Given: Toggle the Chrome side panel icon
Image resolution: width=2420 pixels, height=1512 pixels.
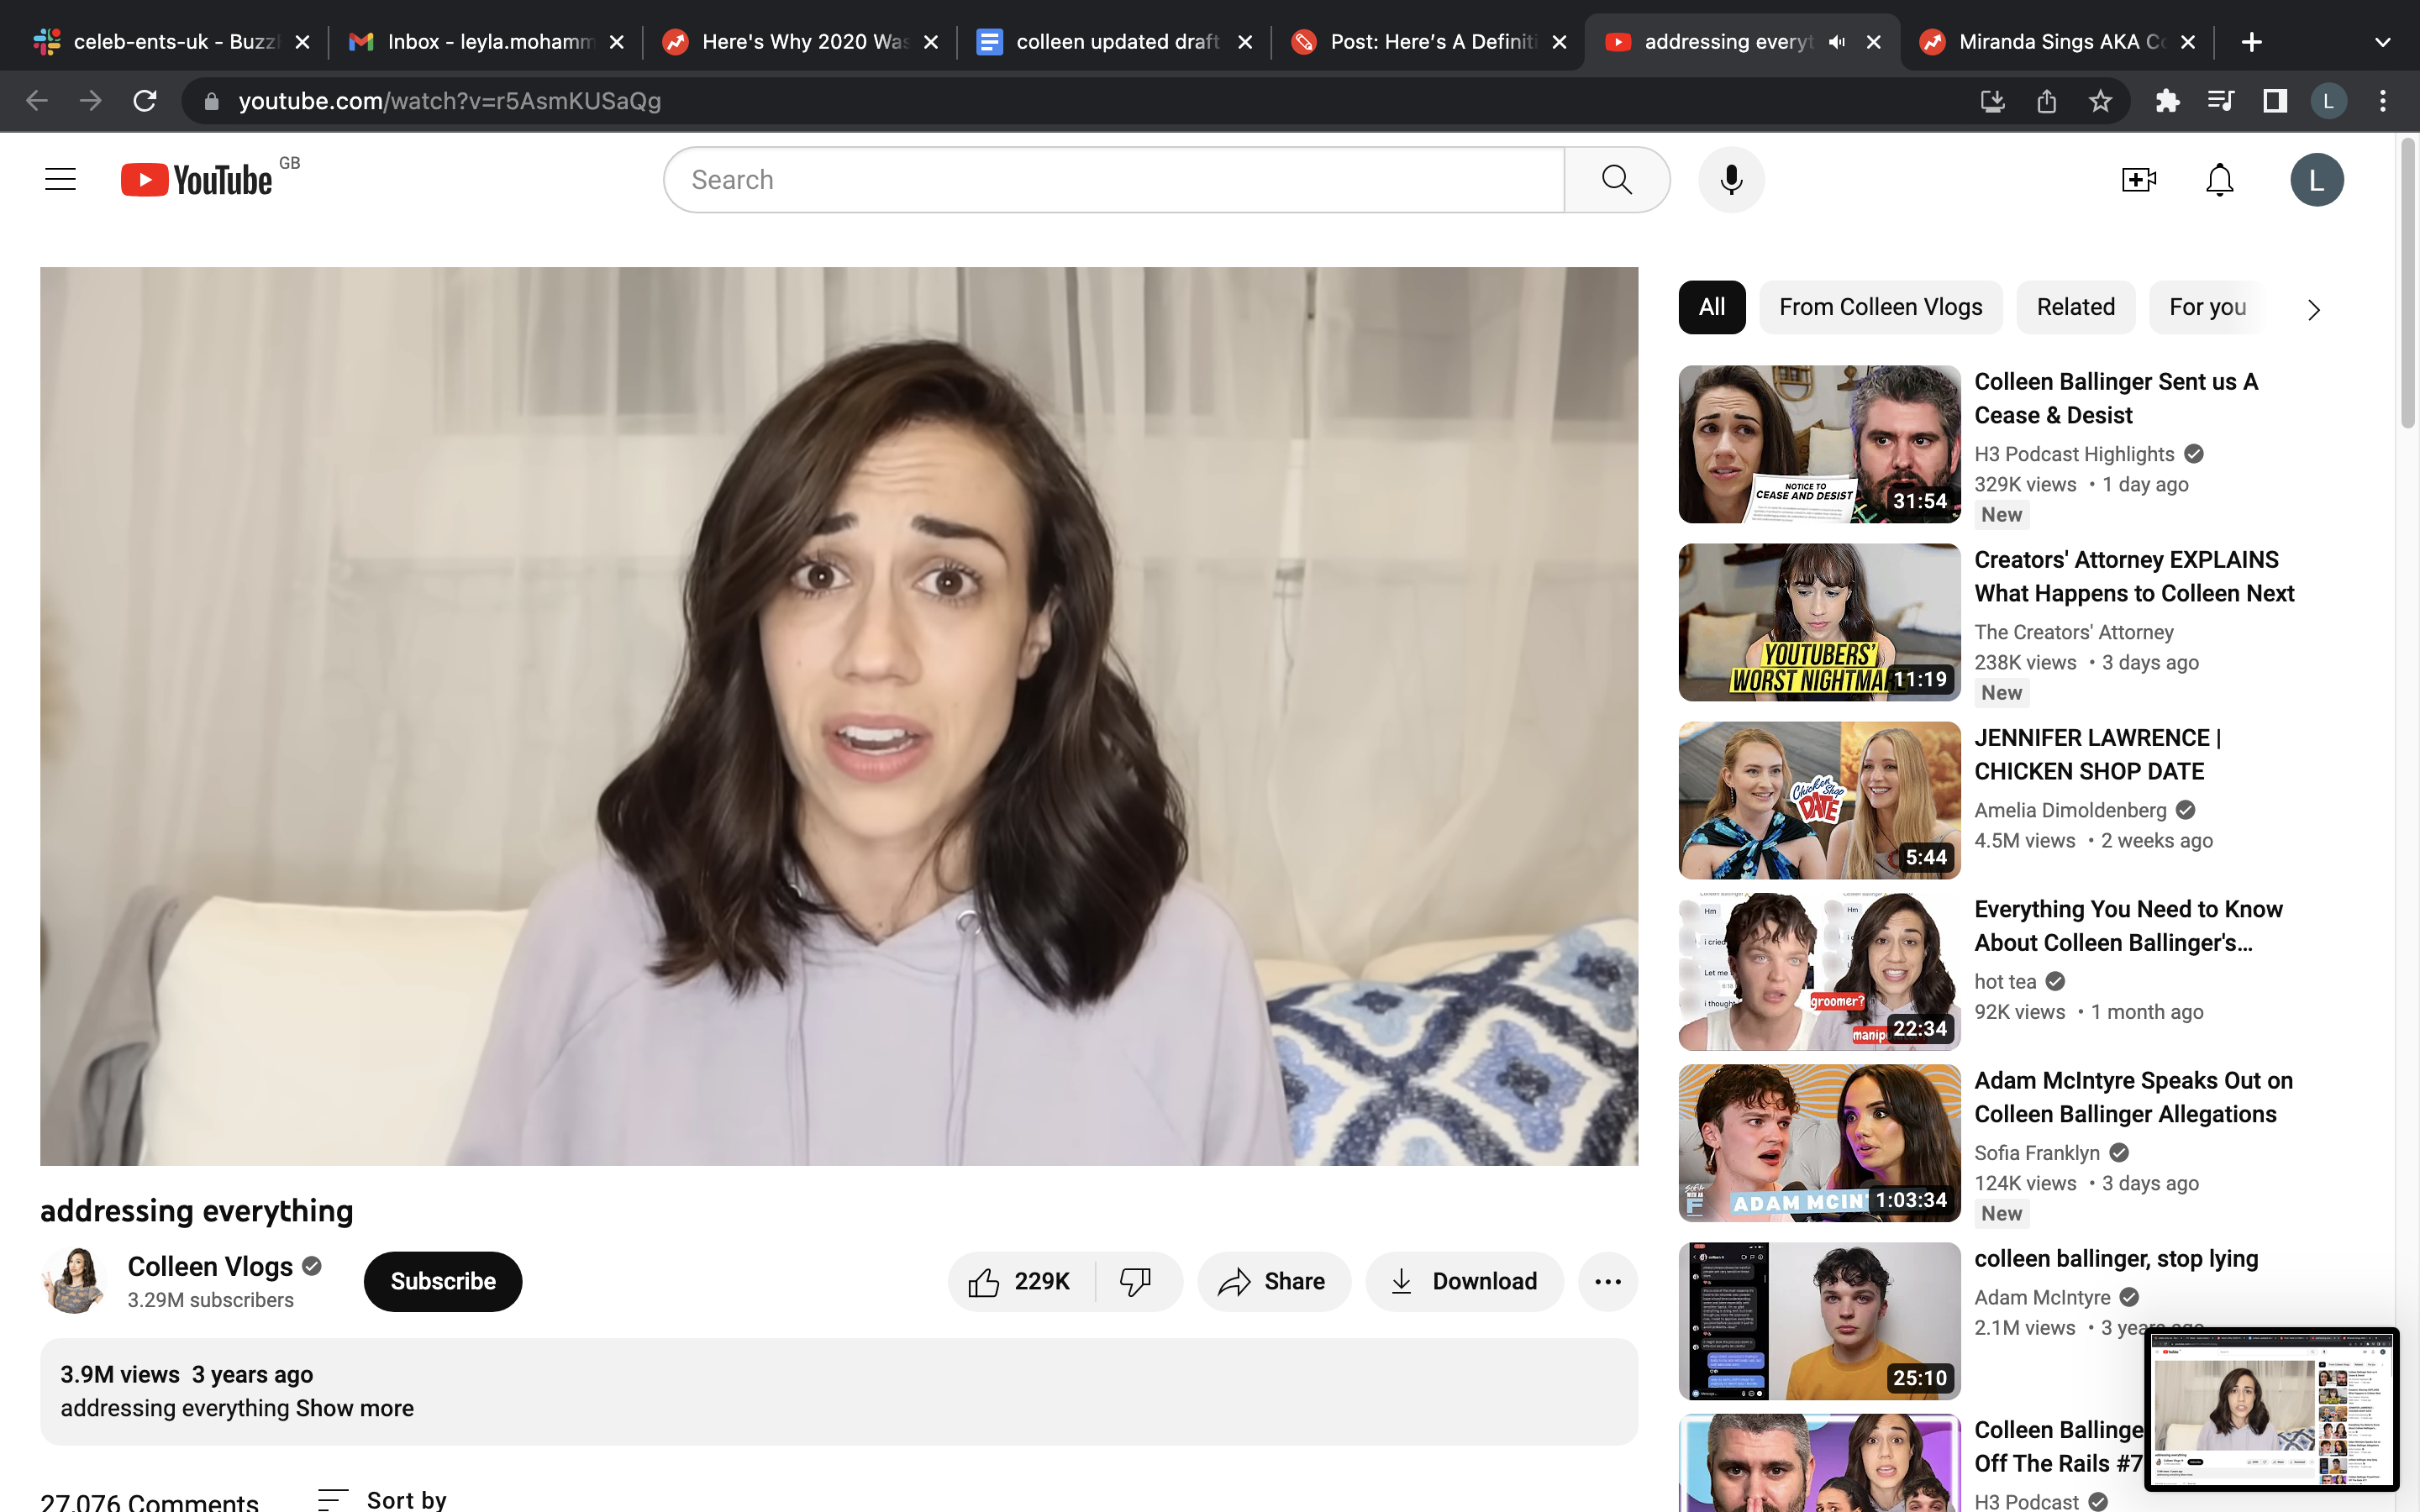Looking at the screenshot, I should click(x=2275, y=101).
